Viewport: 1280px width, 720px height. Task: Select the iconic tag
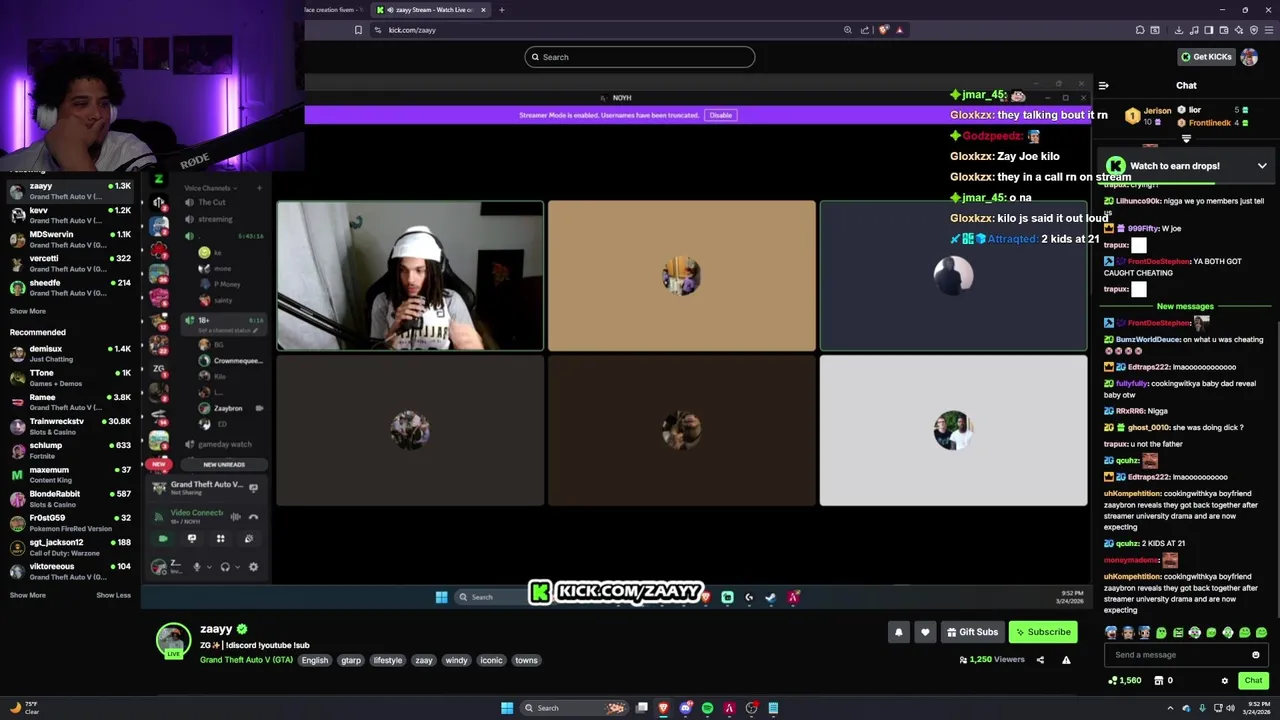pos(491,660)
